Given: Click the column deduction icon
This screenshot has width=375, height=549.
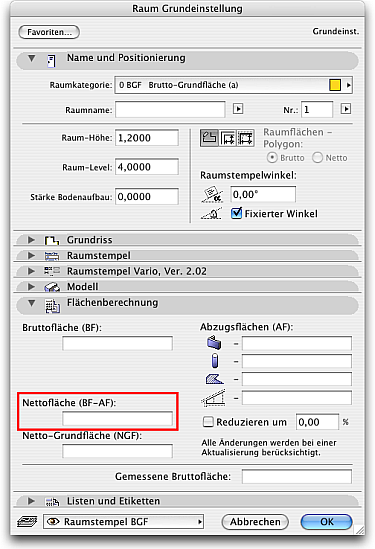Looking at the screenshot, I should tap(215, 361).
